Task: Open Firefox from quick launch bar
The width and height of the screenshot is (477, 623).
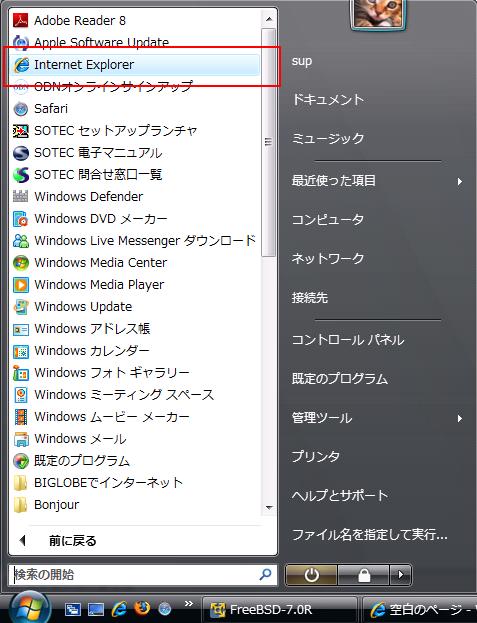Action: point(142,608)
